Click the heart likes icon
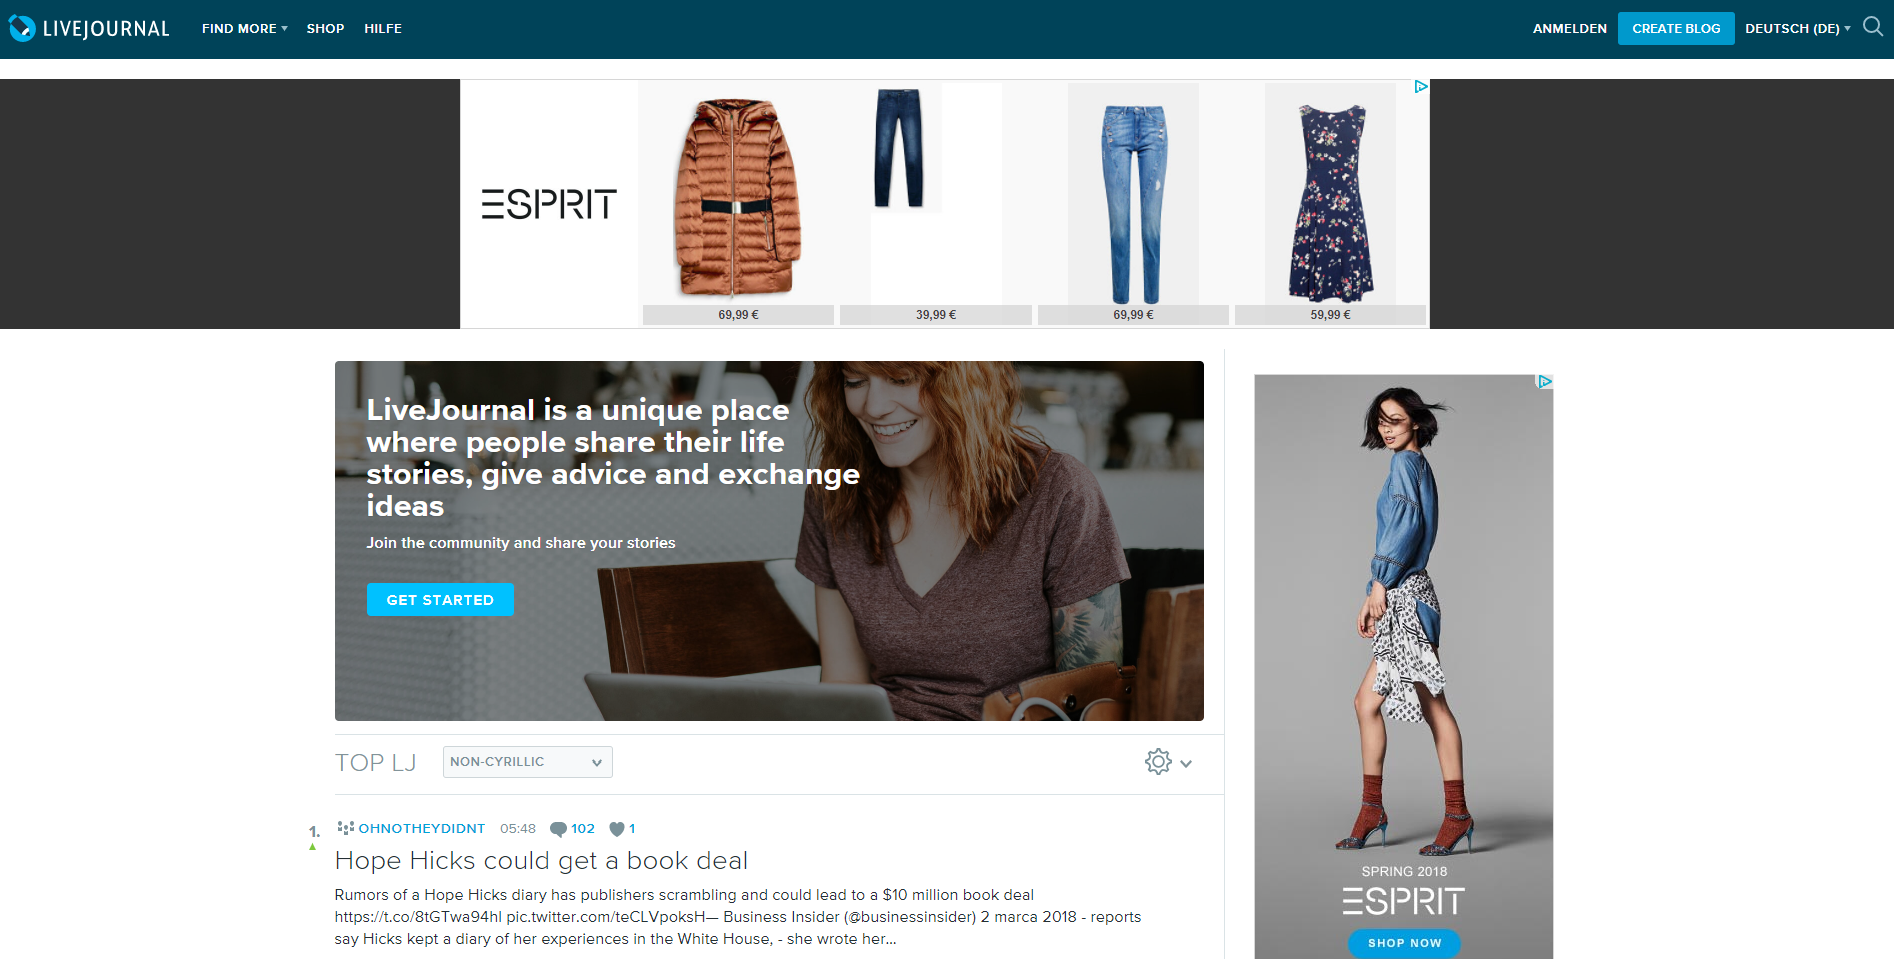This screenshot has height=959, width=1894. (617, 829)
